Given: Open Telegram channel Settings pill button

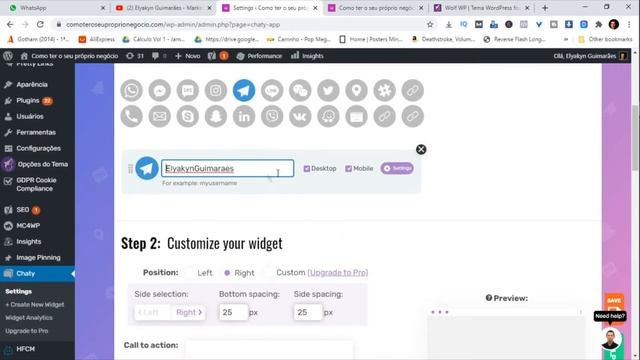Looking at the screenshot, I should pos(397,168).
